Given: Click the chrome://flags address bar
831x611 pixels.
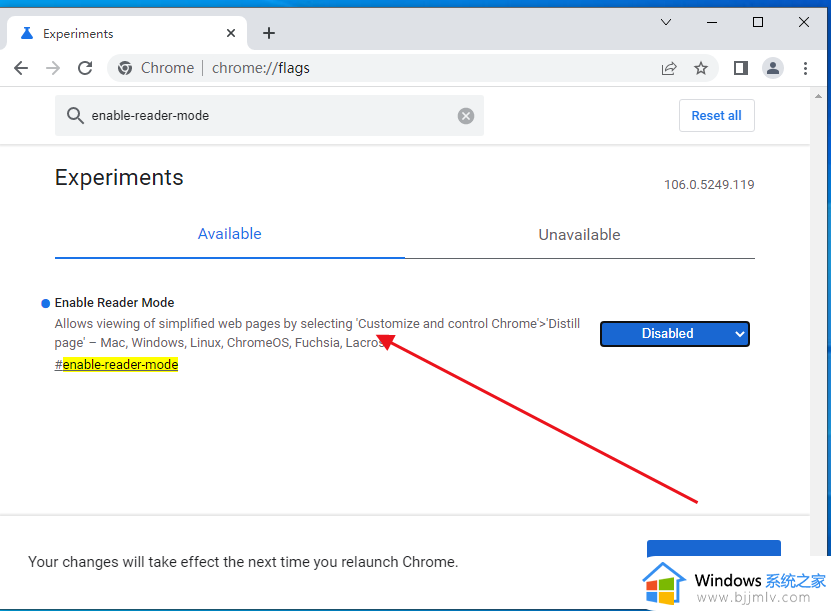Looking at the screenshot, I should point(413,68).
